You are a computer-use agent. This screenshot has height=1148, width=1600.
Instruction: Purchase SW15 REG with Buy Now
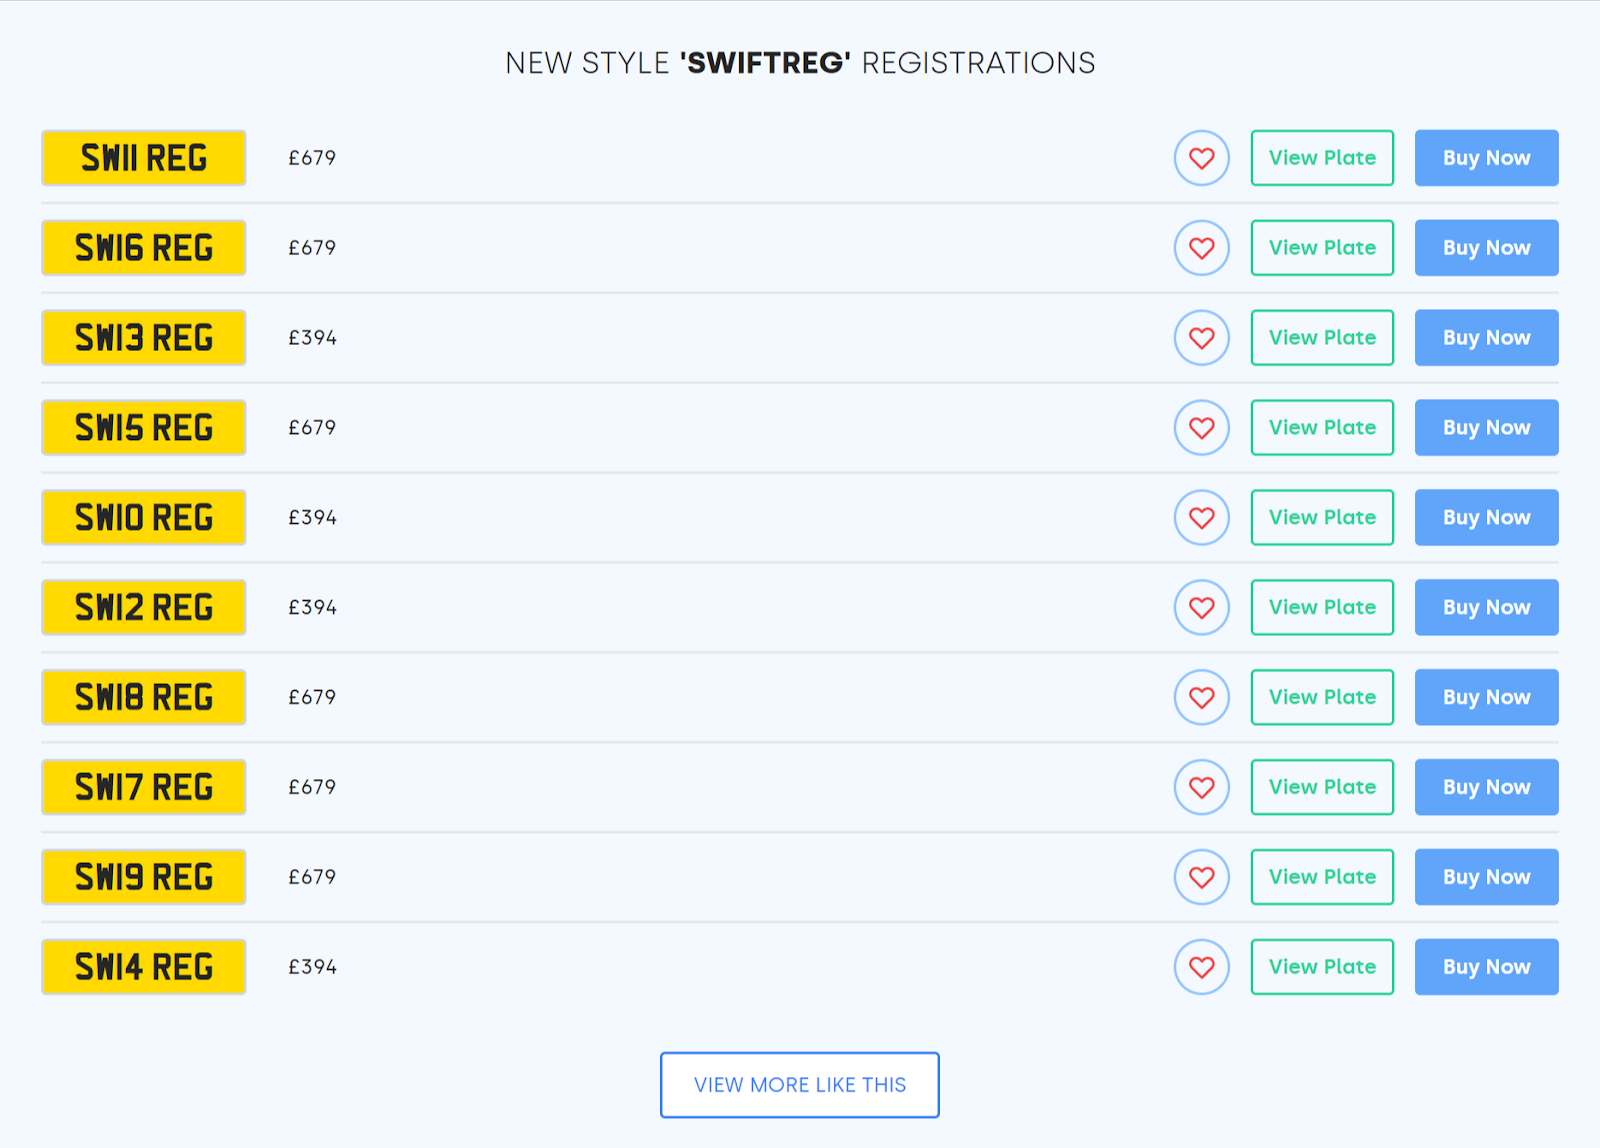coord(1486,428)
